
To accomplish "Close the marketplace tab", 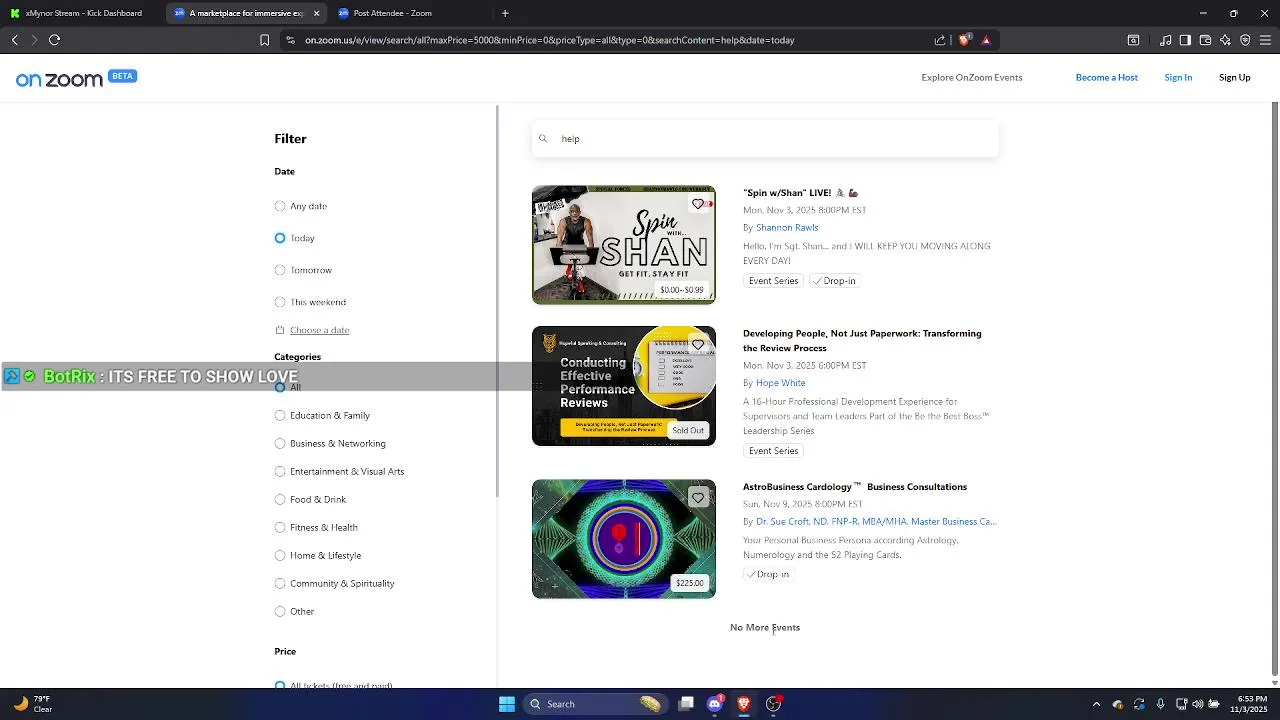I will tap(317, 13).
